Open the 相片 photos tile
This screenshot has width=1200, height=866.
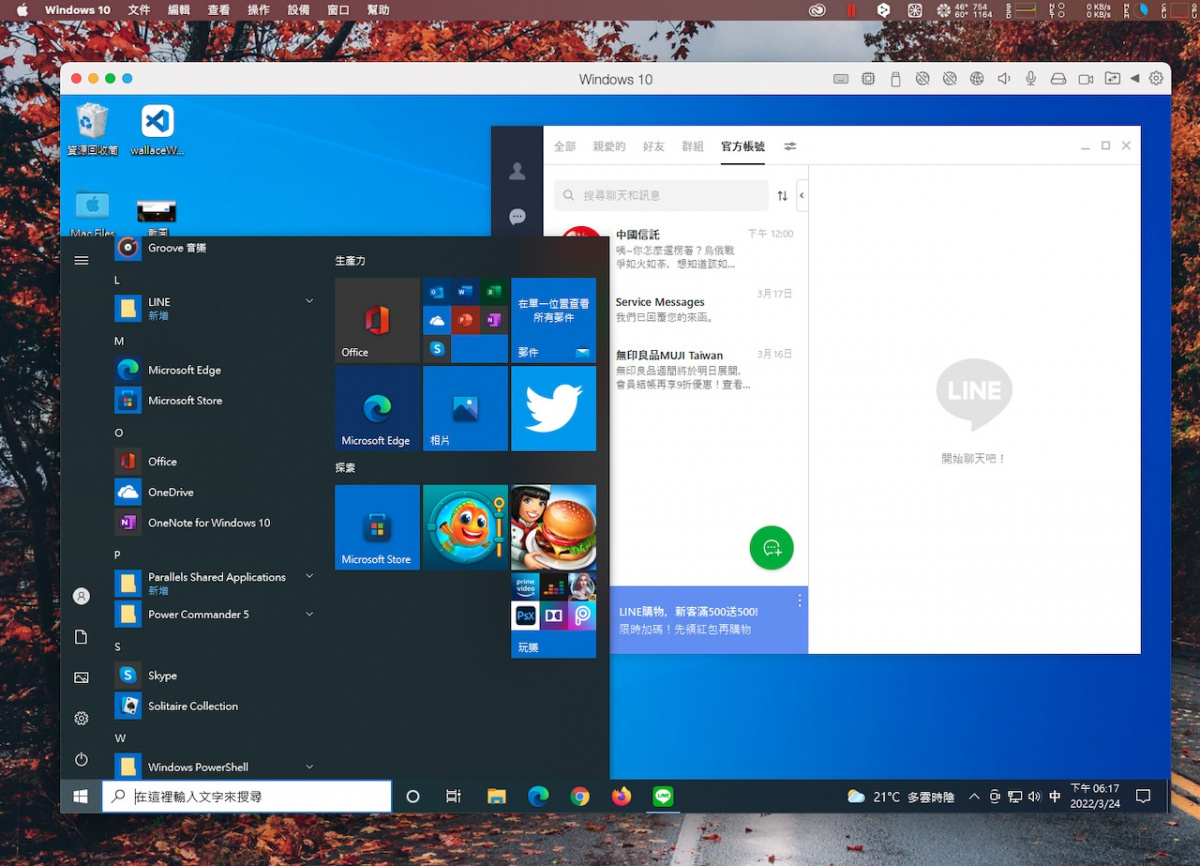point(465,408)
